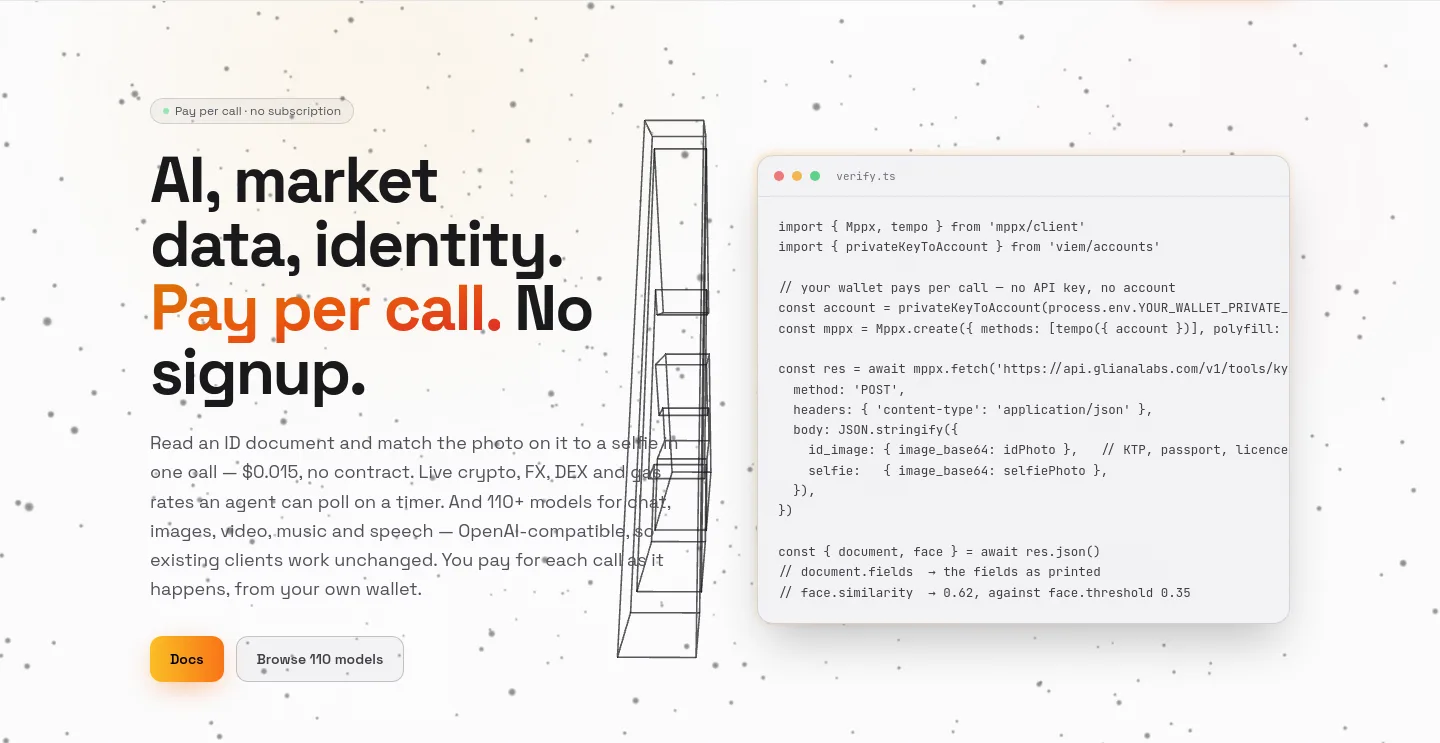Click the AI, market heading line

(x=294, y=181)
